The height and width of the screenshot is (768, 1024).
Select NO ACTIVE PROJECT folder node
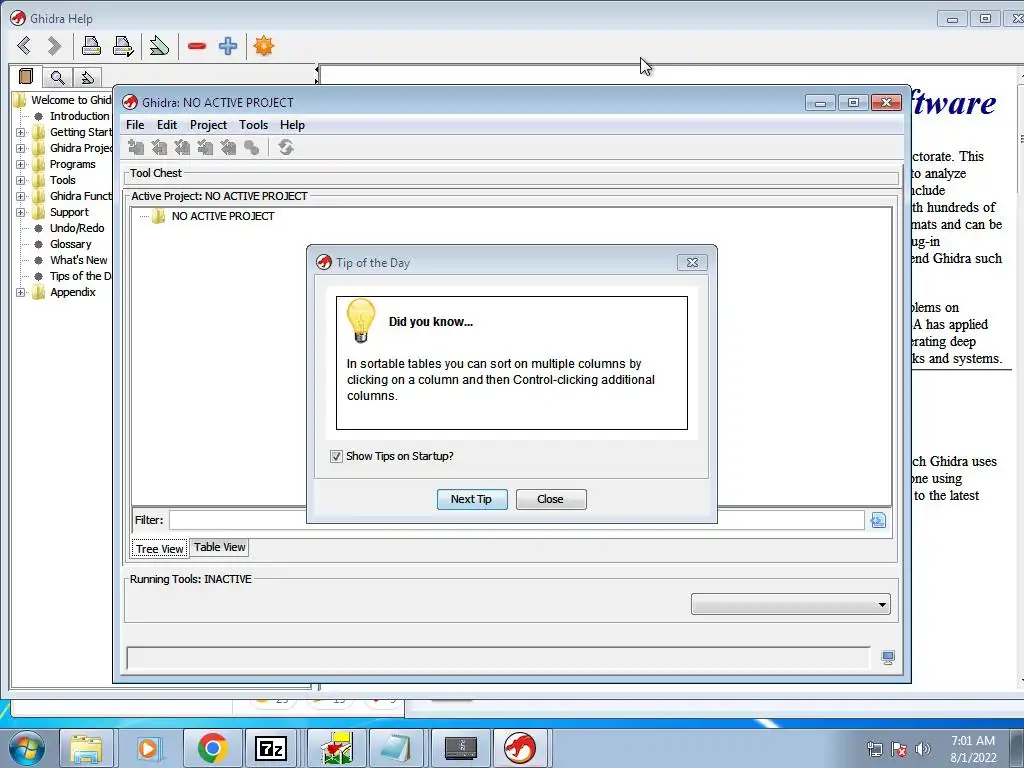tap(223, 216)
